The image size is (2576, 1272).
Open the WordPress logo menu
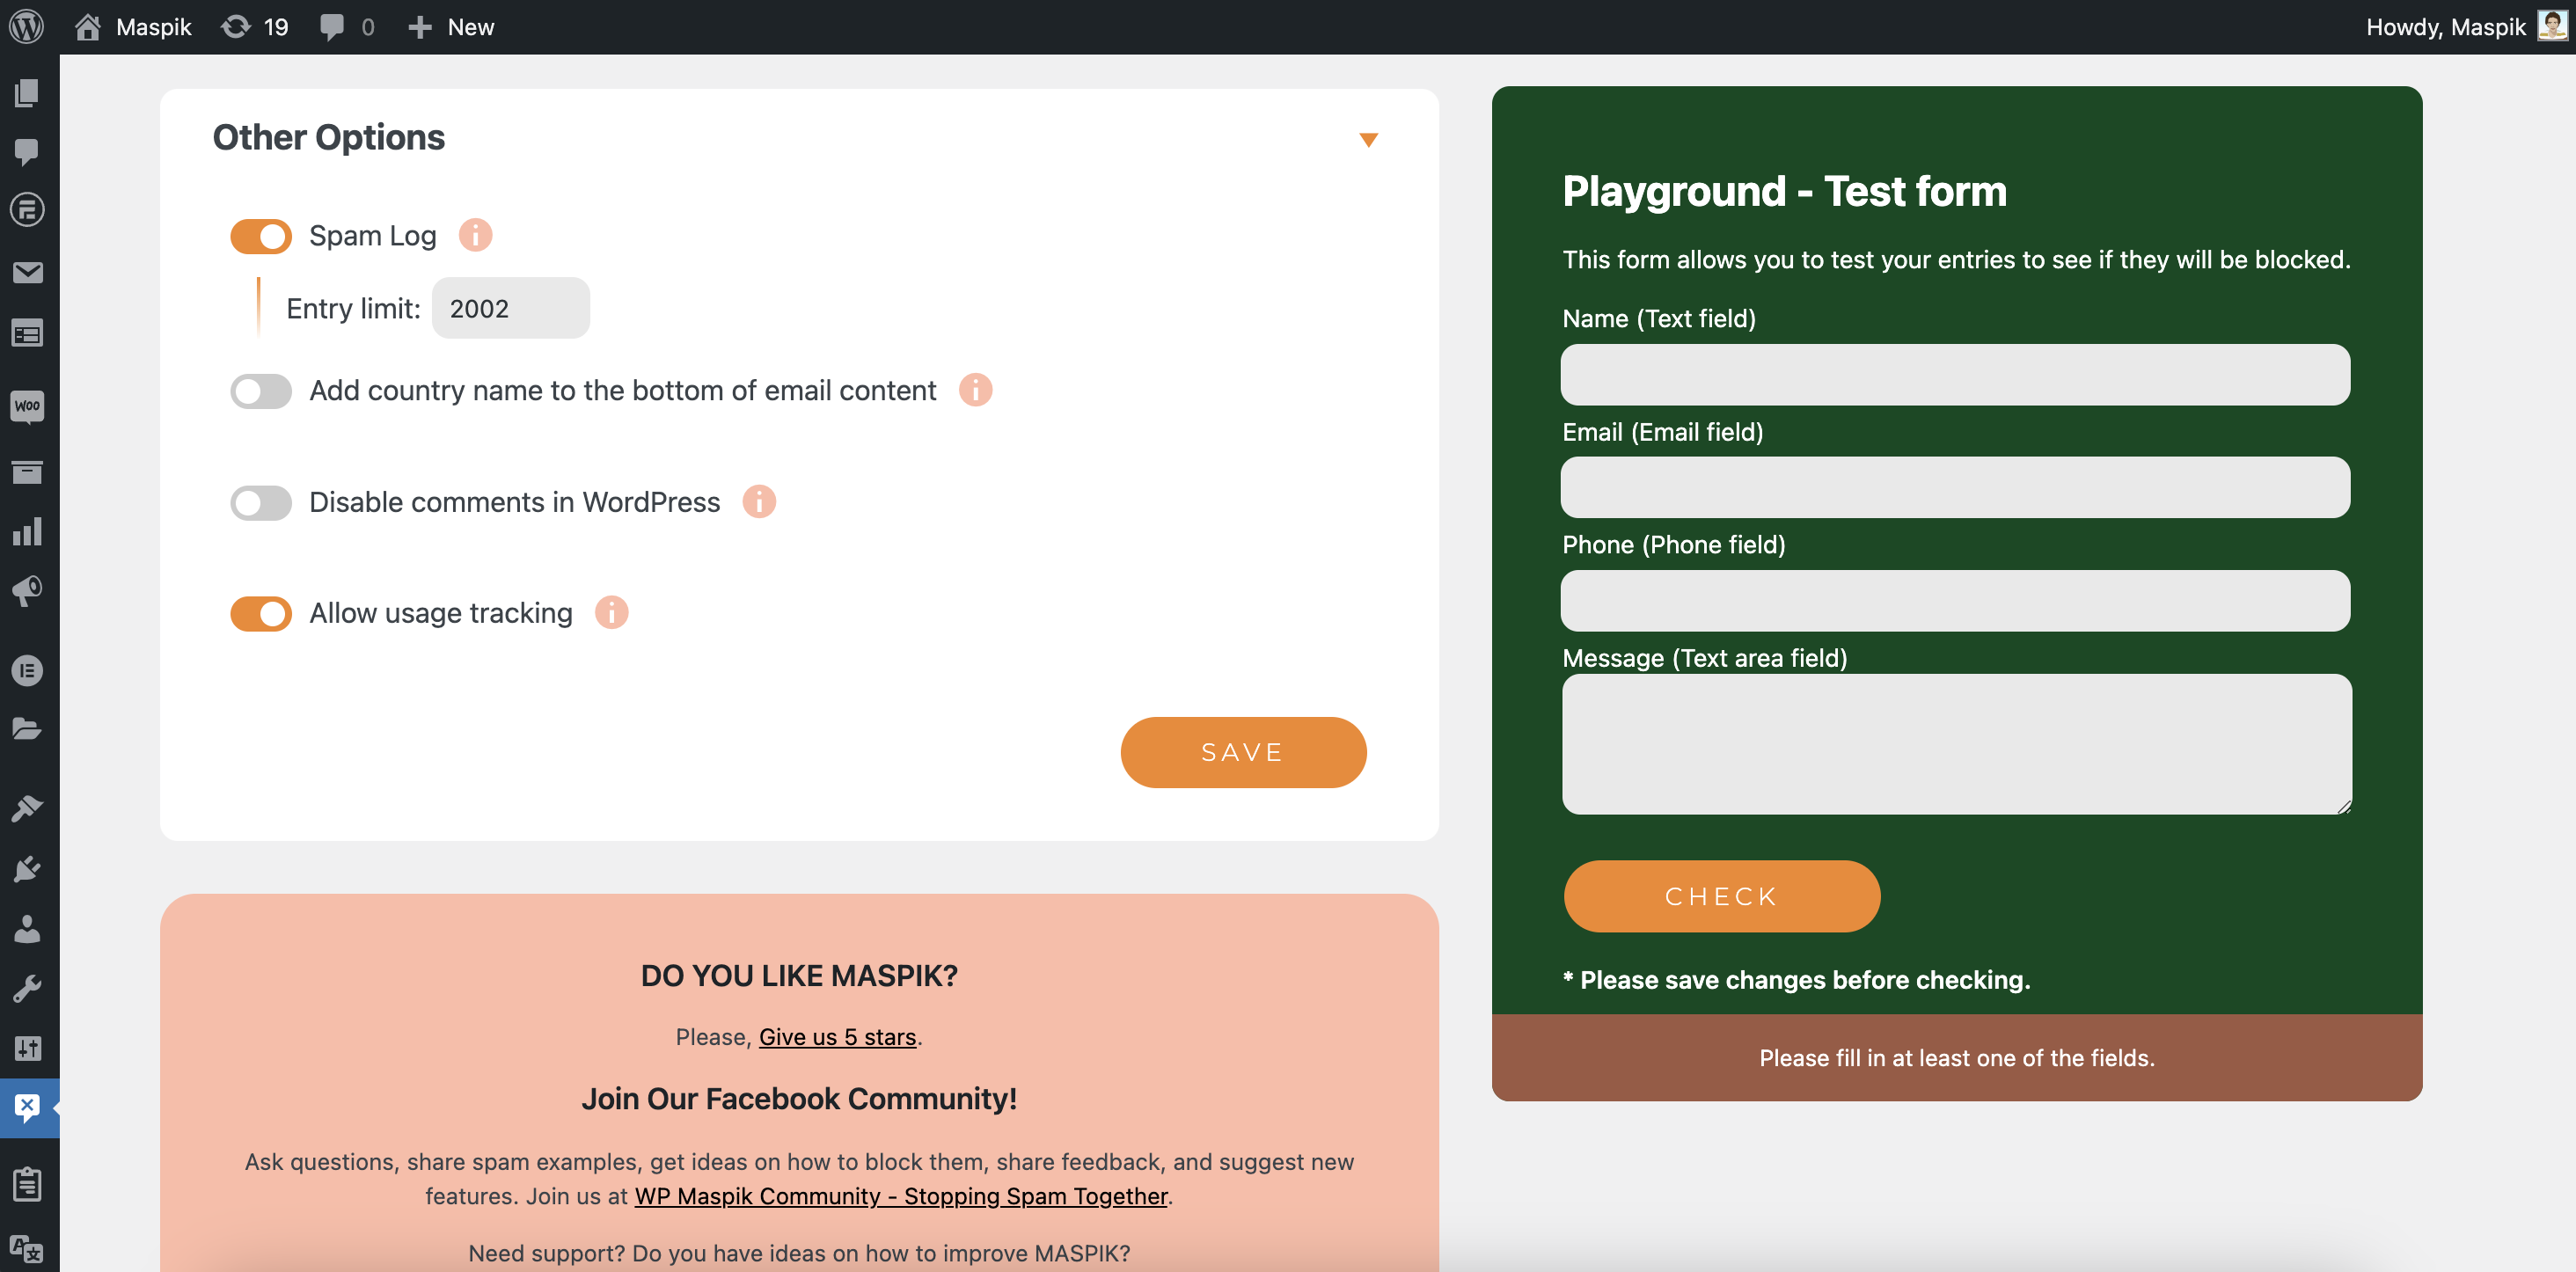[27, 27]
